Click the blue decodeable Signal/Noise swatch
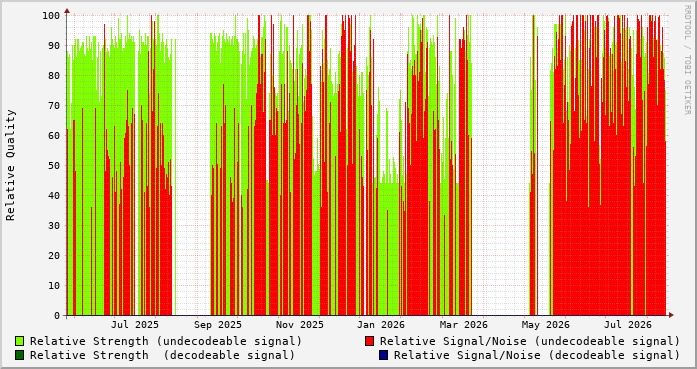Viewport: 697px width, 369px height. point(383,355)
